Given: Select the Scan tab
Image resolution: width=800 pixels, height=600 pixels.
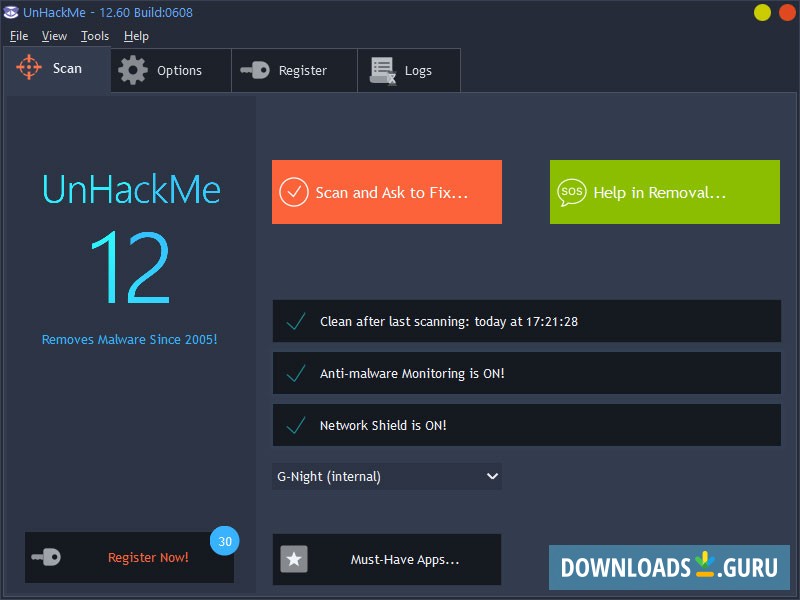Looking at the screenshot, I should 57,69.
